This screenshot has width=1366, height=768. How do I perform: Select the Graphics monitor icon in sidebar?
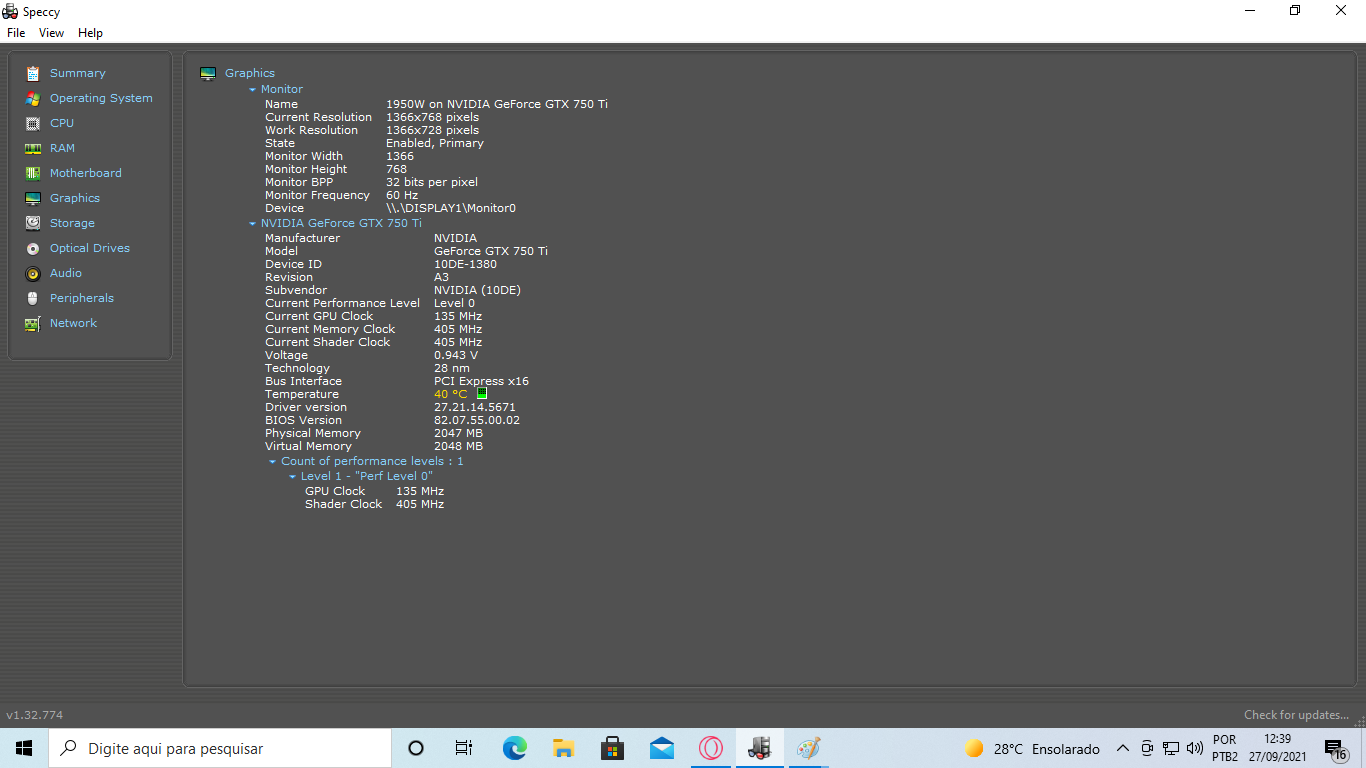pos(33,198)
